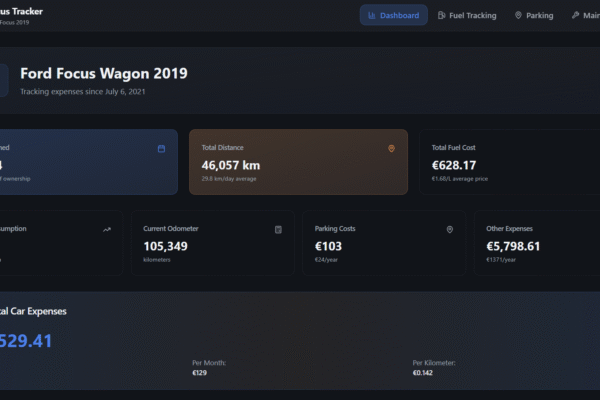Image resolution: width=600 pixels, height=400 pixels.
Task: Click the fuel pump icon in navigation
Action: click(442, 15)
